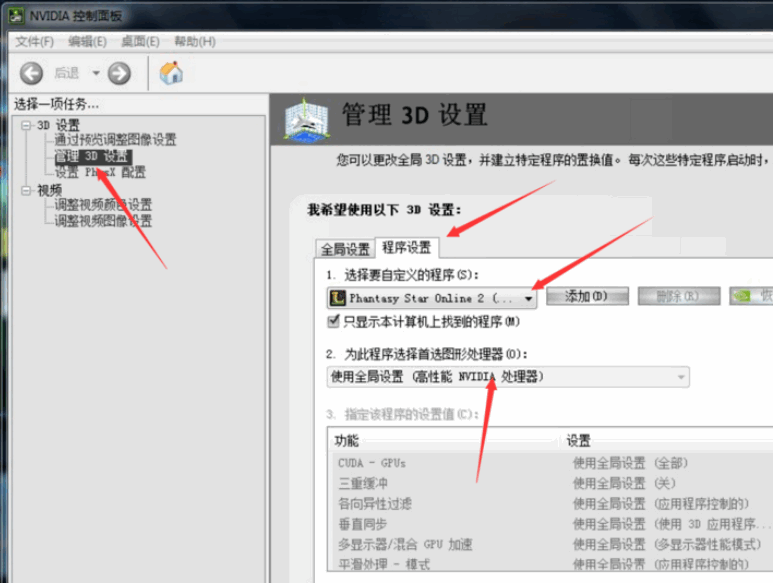Click the 管理 3D 设置 header icon
773x583 pixels.
[x=307, y=119]
